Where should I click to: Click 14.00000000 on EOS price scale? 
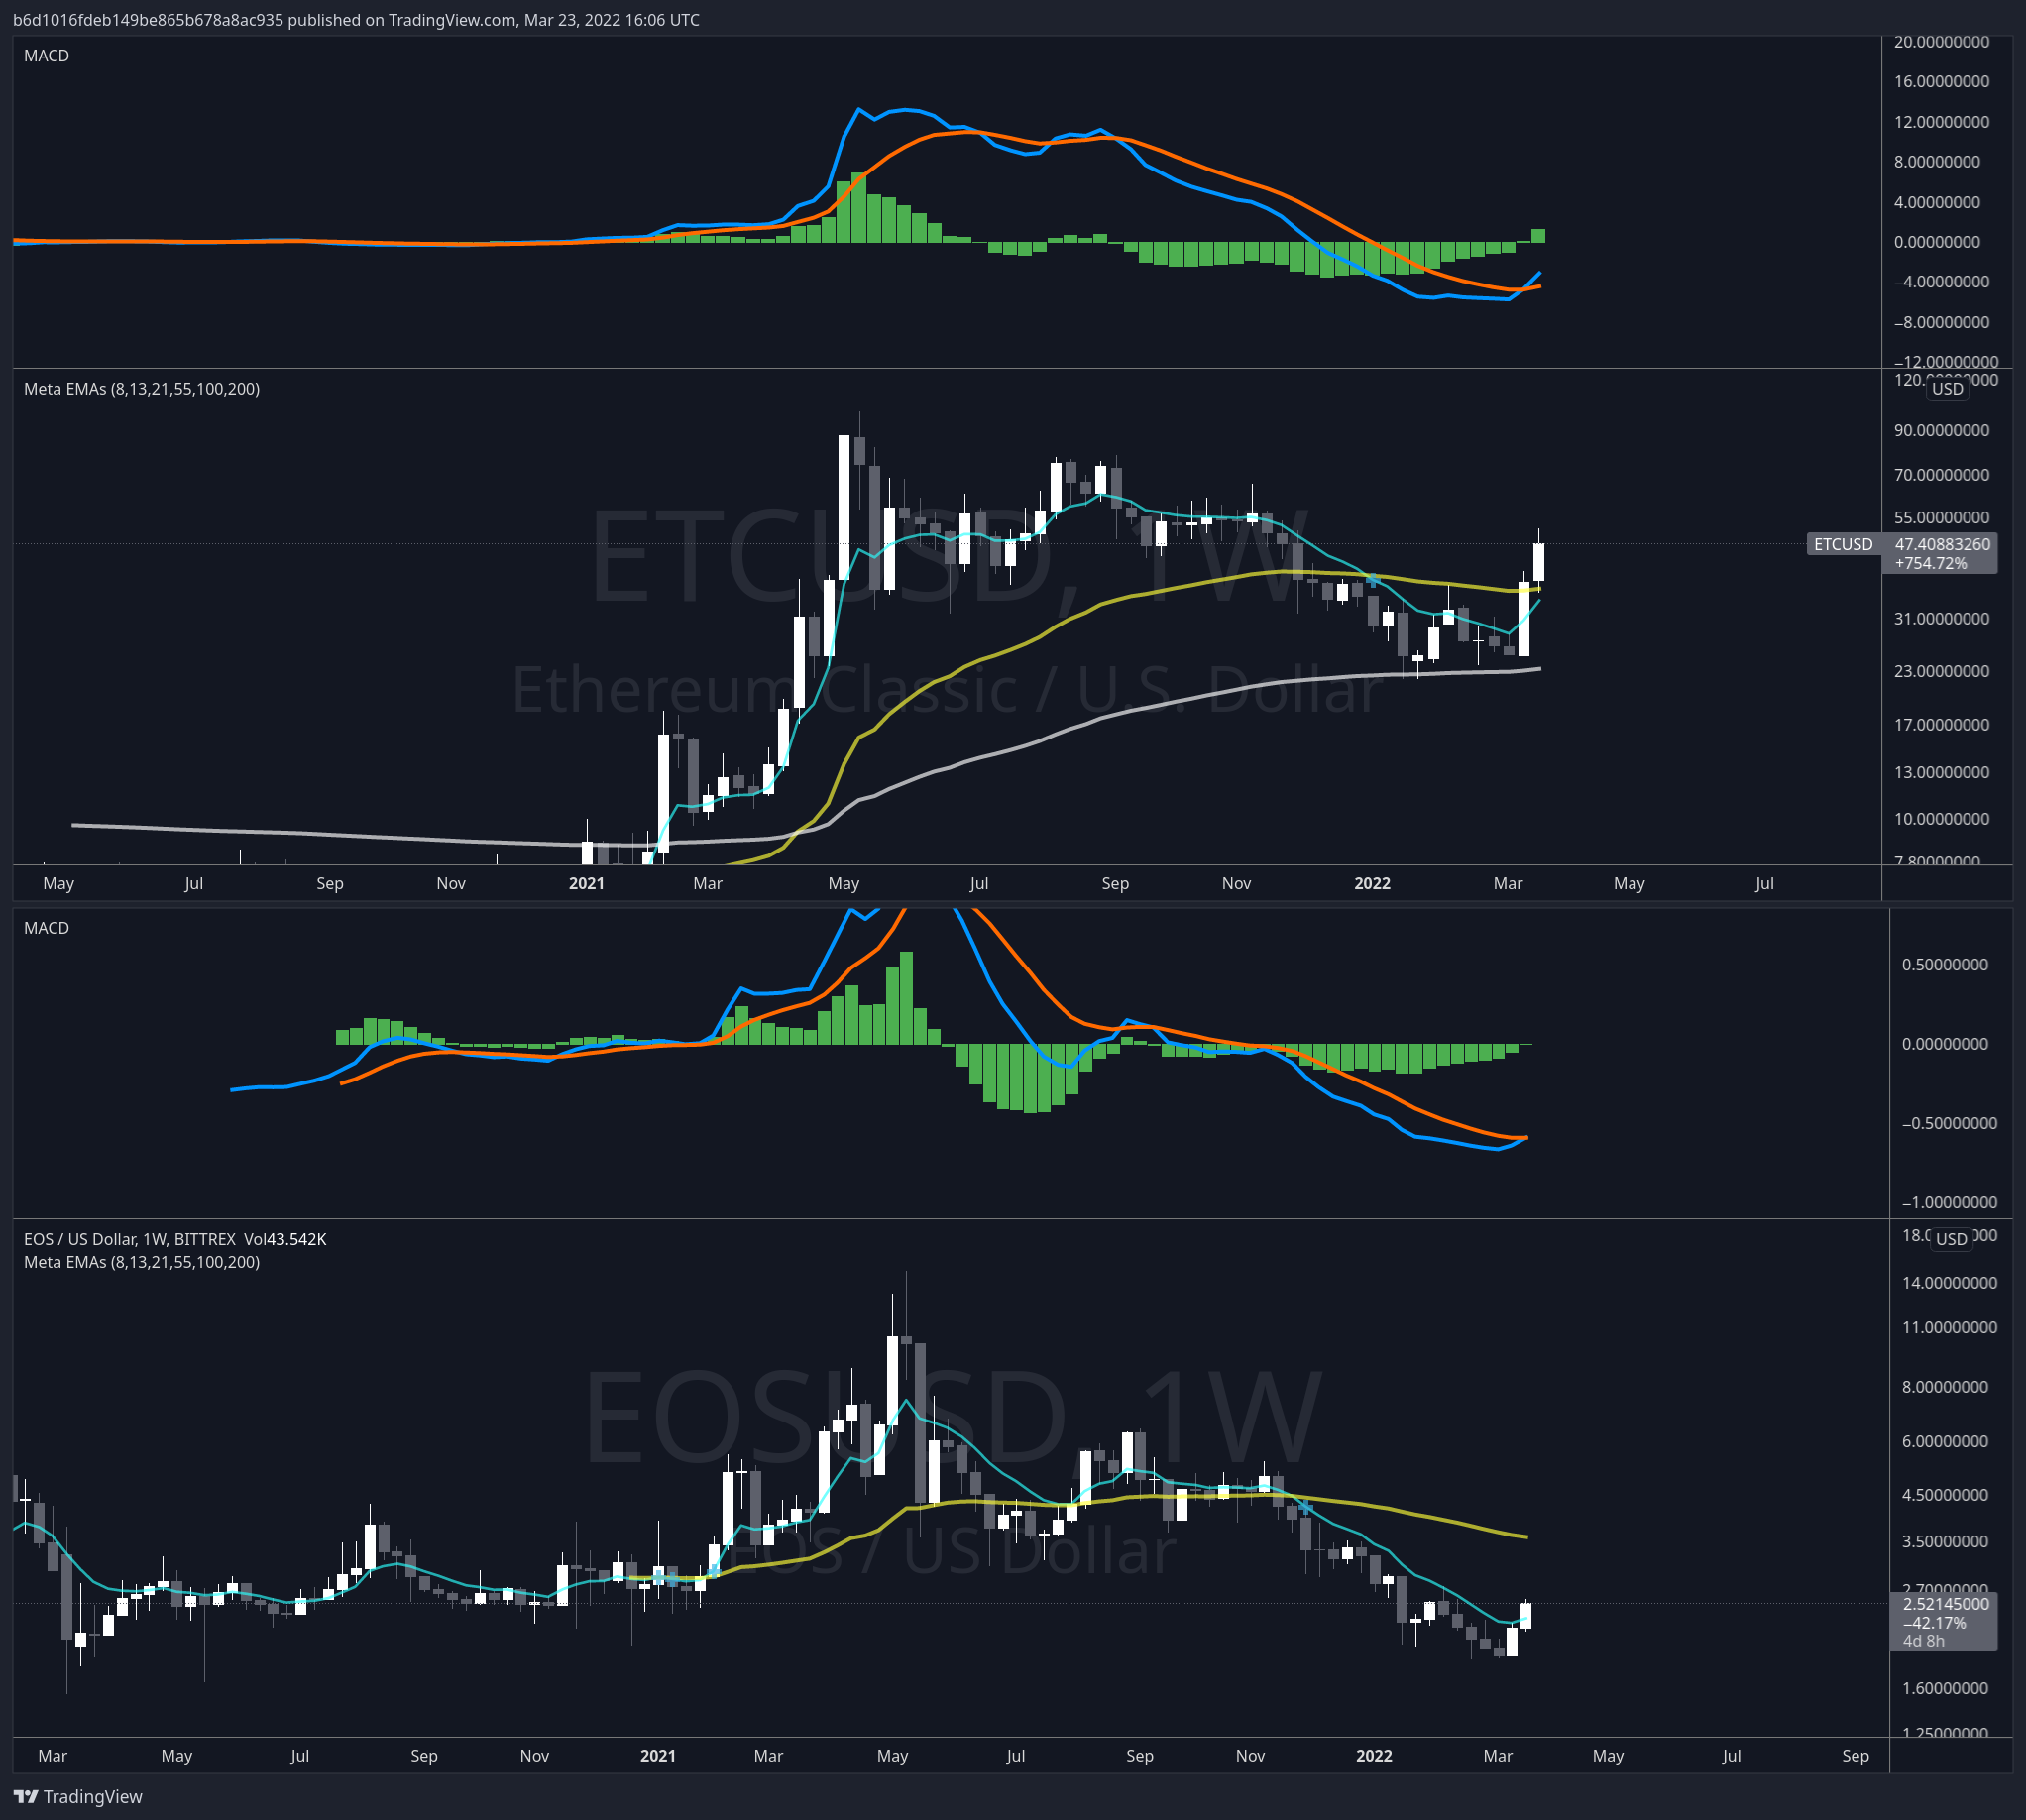(x=1949, y=1282)
